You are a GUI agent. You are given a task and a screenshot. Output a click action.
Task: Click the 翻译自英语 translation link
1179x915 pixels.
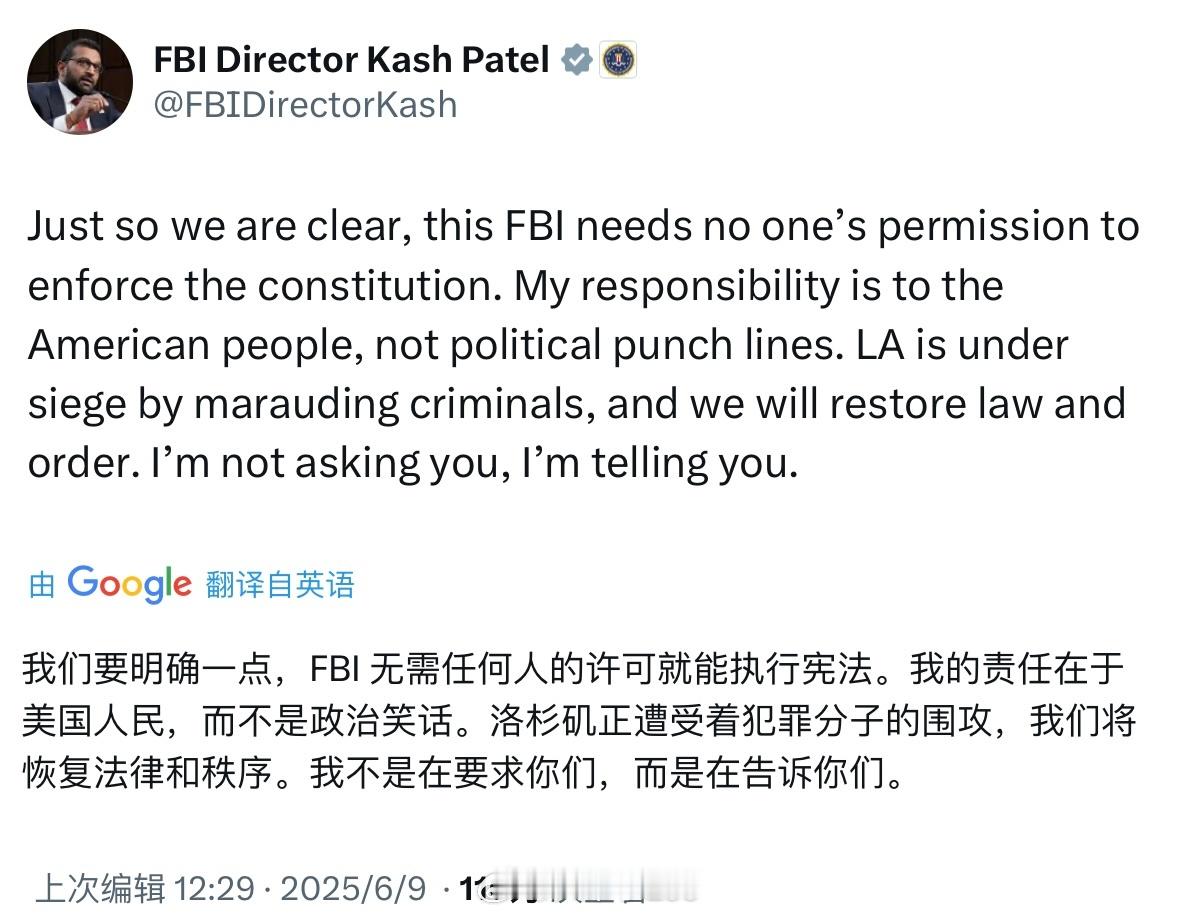tap(280, 584)
